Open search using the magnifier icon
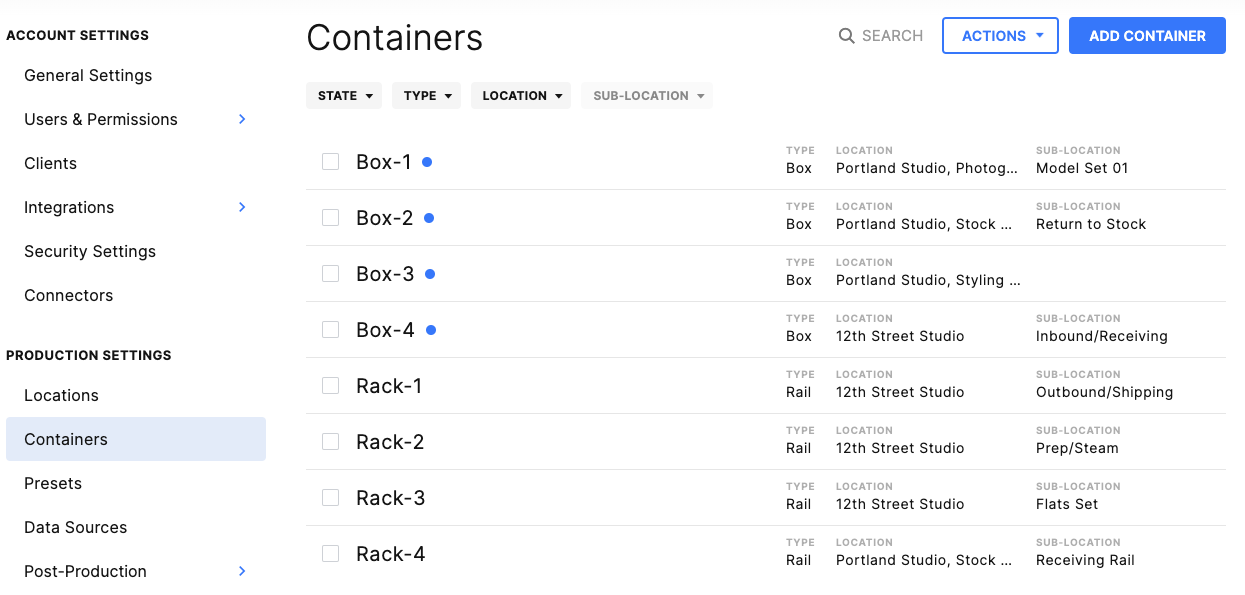 point(845,35)
